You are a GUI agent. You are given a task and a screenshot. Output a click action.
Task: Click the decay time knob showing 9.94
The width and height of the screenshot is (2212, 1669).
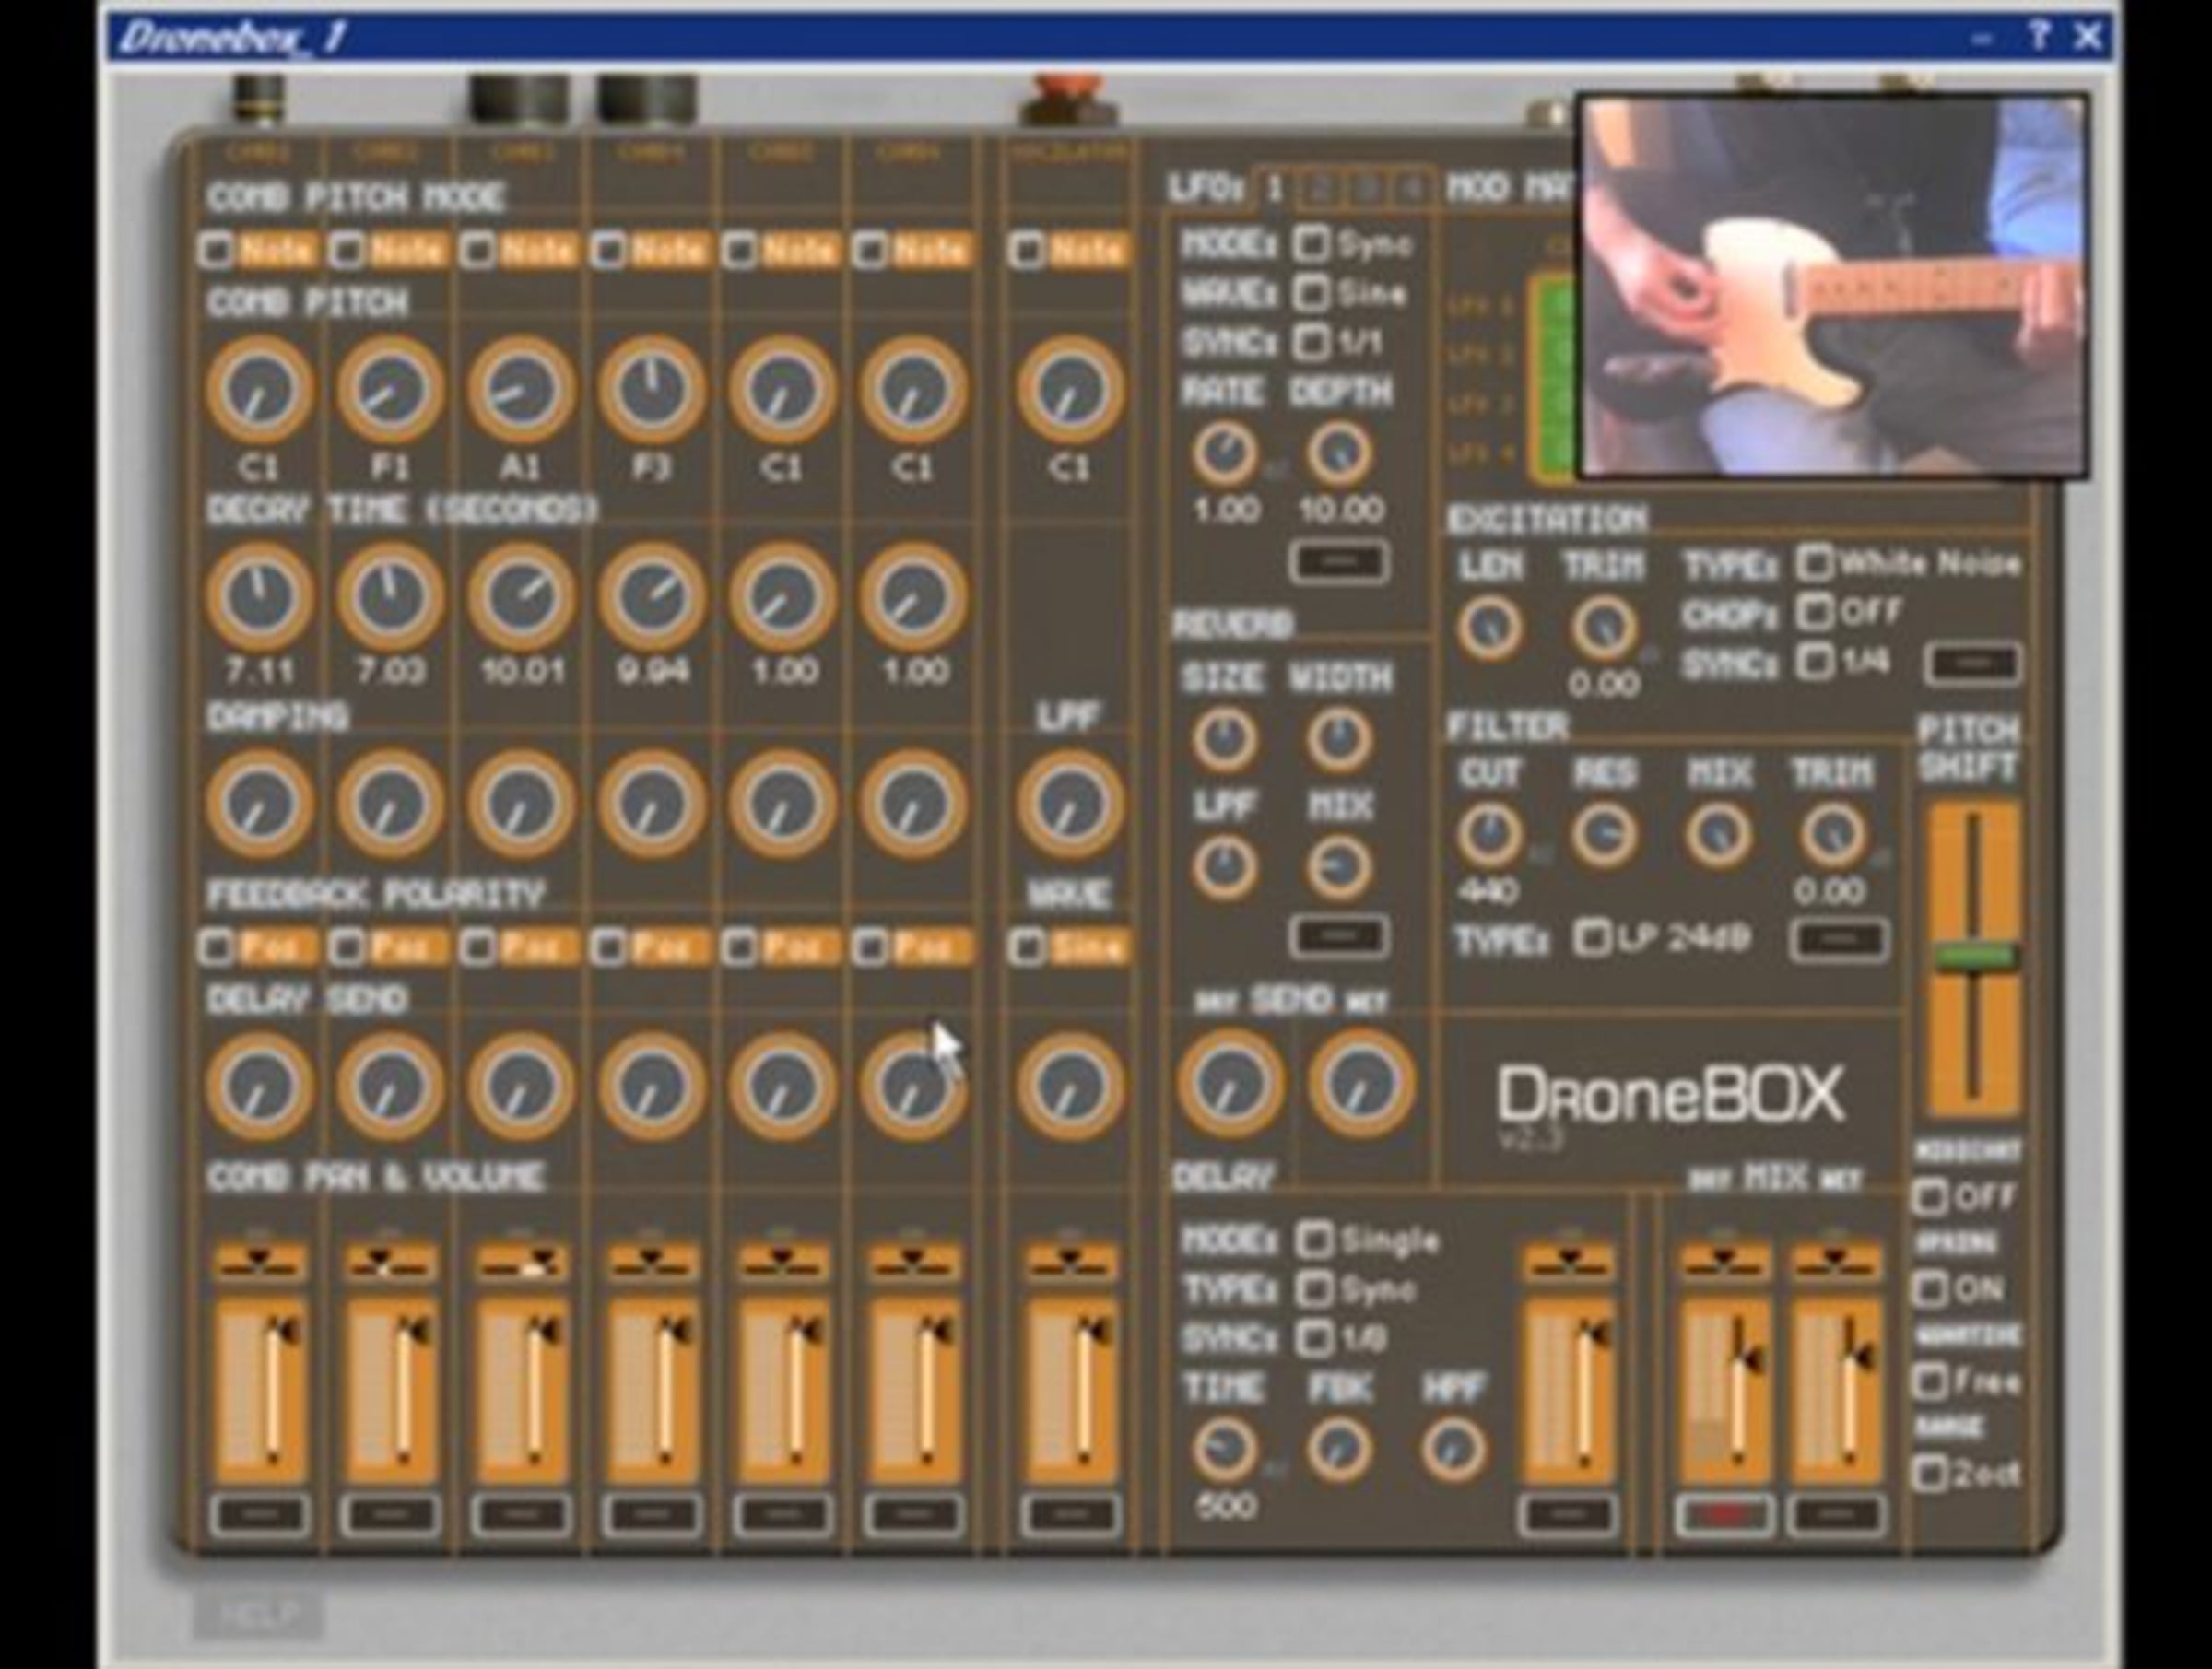click(652, 597)
